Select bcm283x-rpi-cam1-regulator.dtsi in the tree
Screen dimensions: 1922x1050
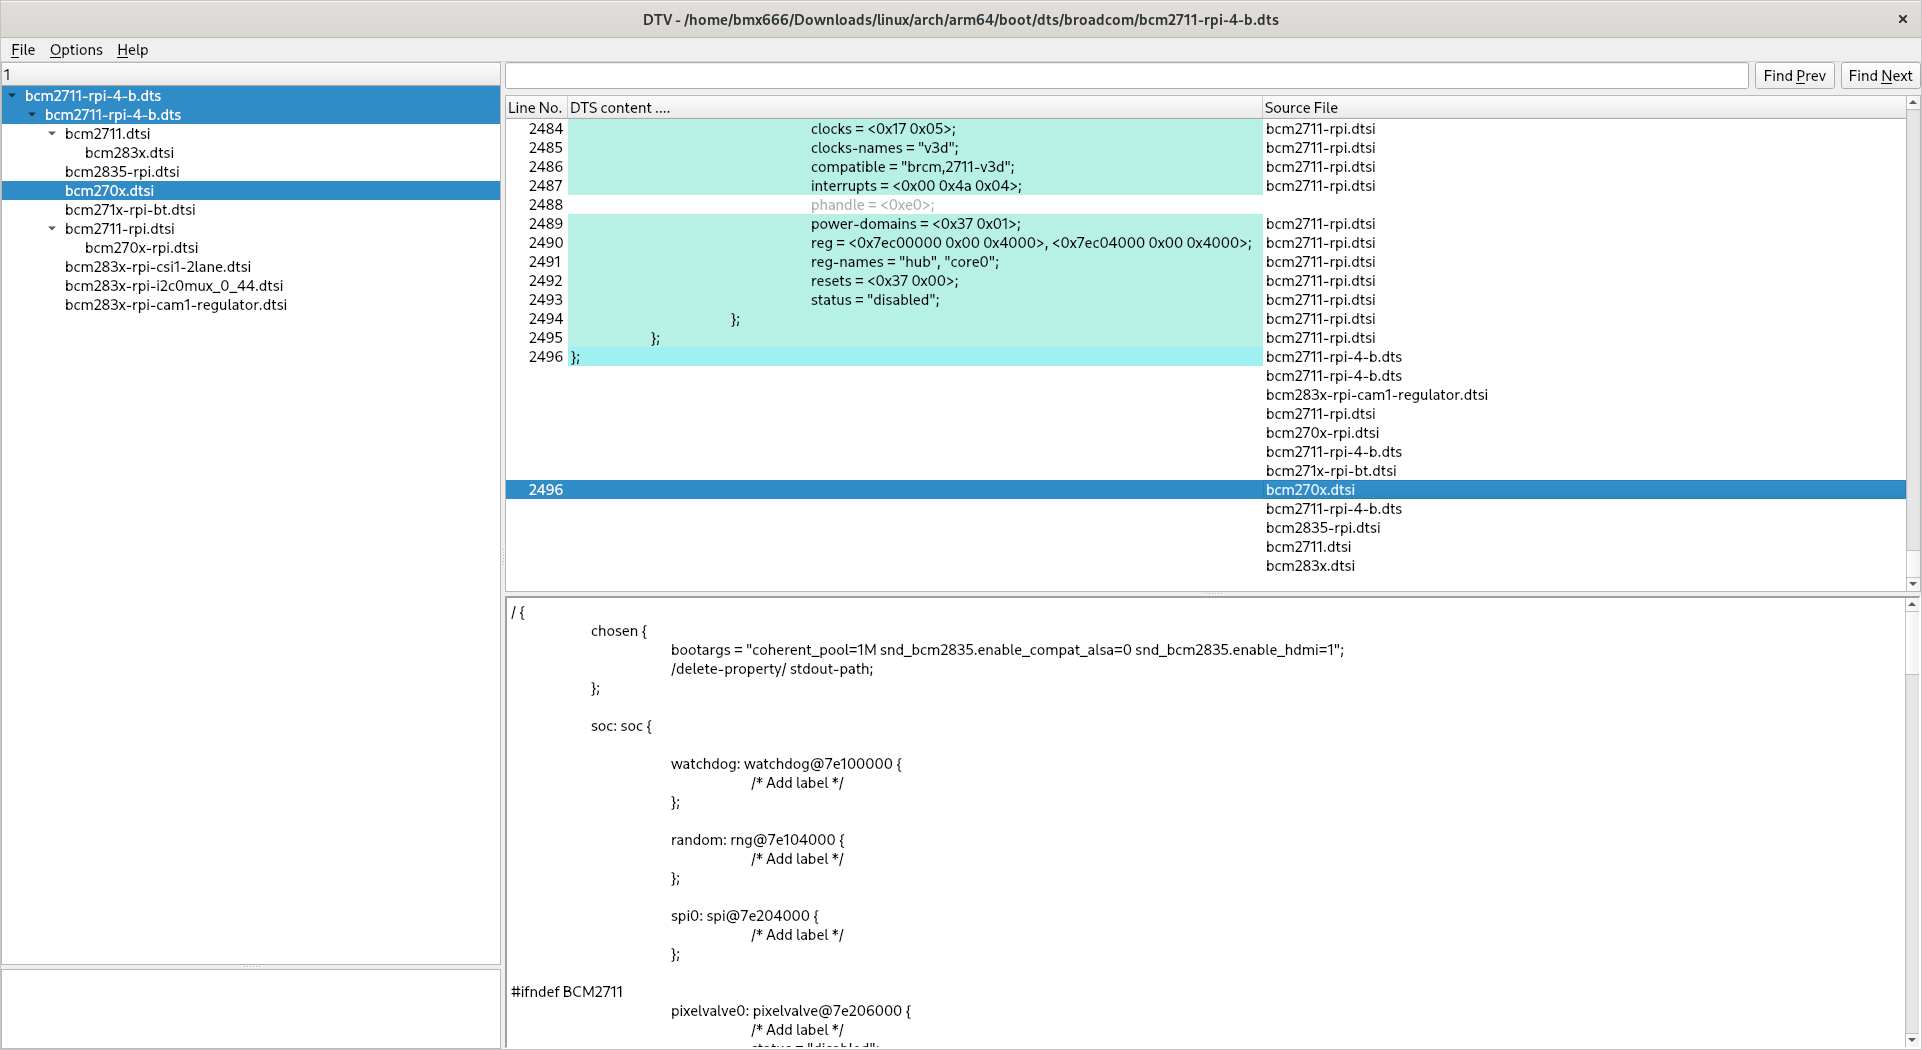tap(176, 305)
